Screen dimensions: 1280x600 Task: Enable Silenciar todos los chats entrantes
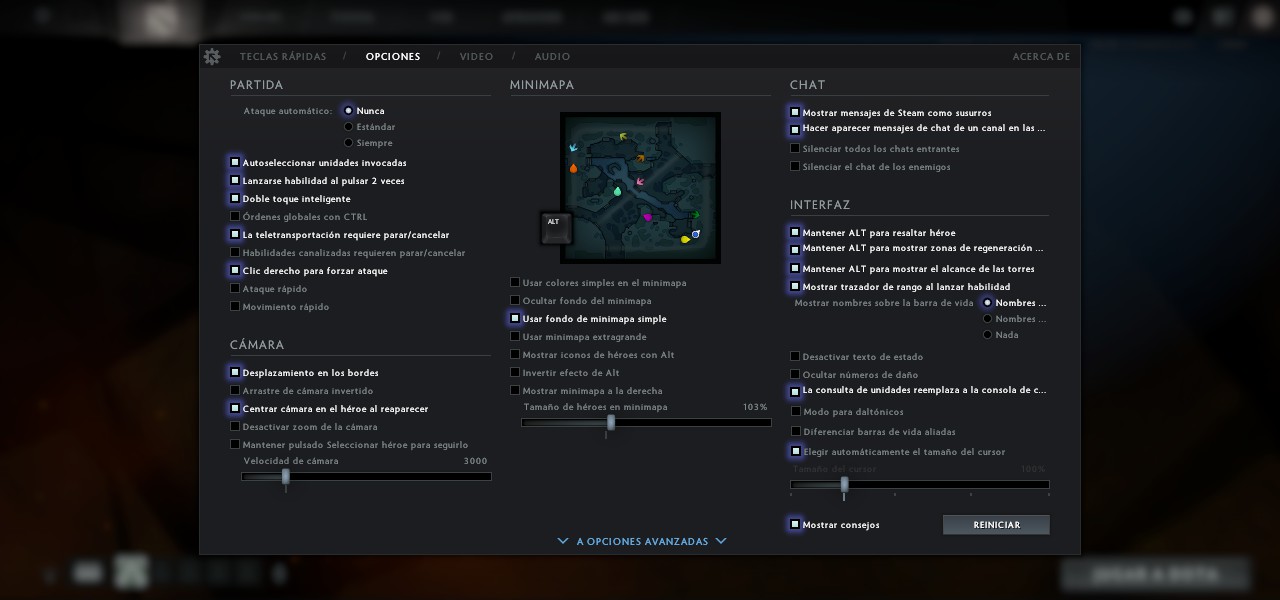(795, 148)
